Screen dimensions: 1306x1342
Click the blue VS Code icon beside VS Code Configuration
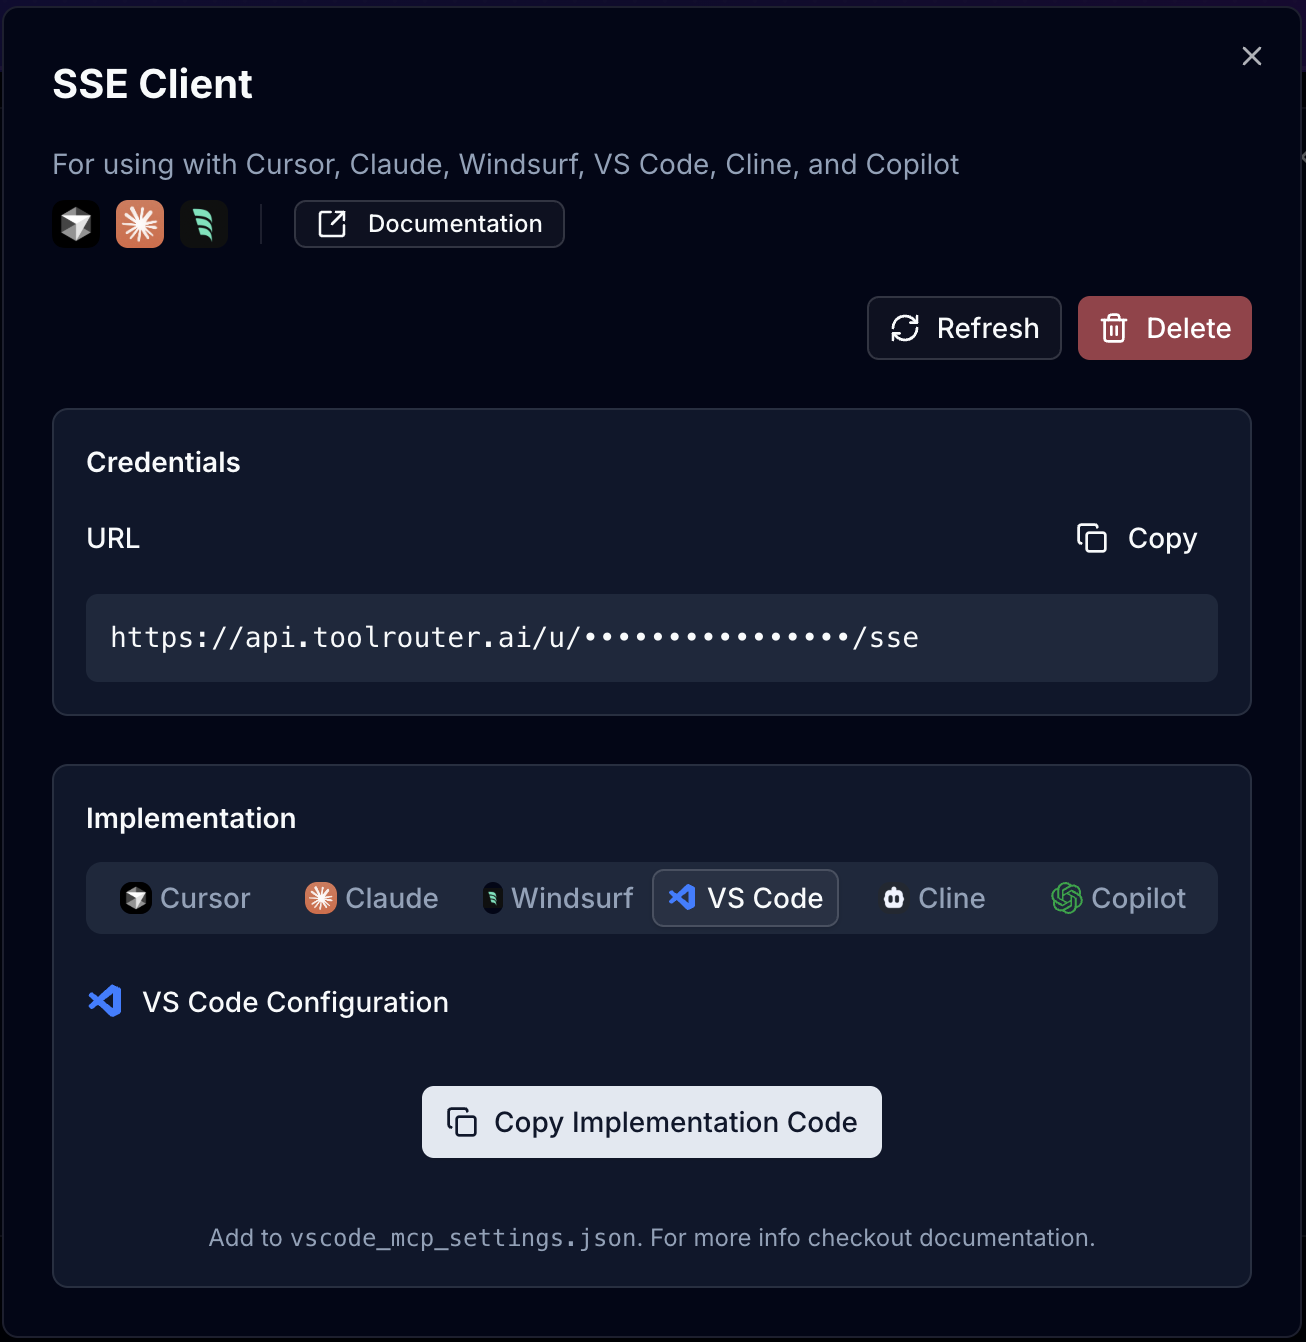pyautogui.click(x=105, y=1001)
